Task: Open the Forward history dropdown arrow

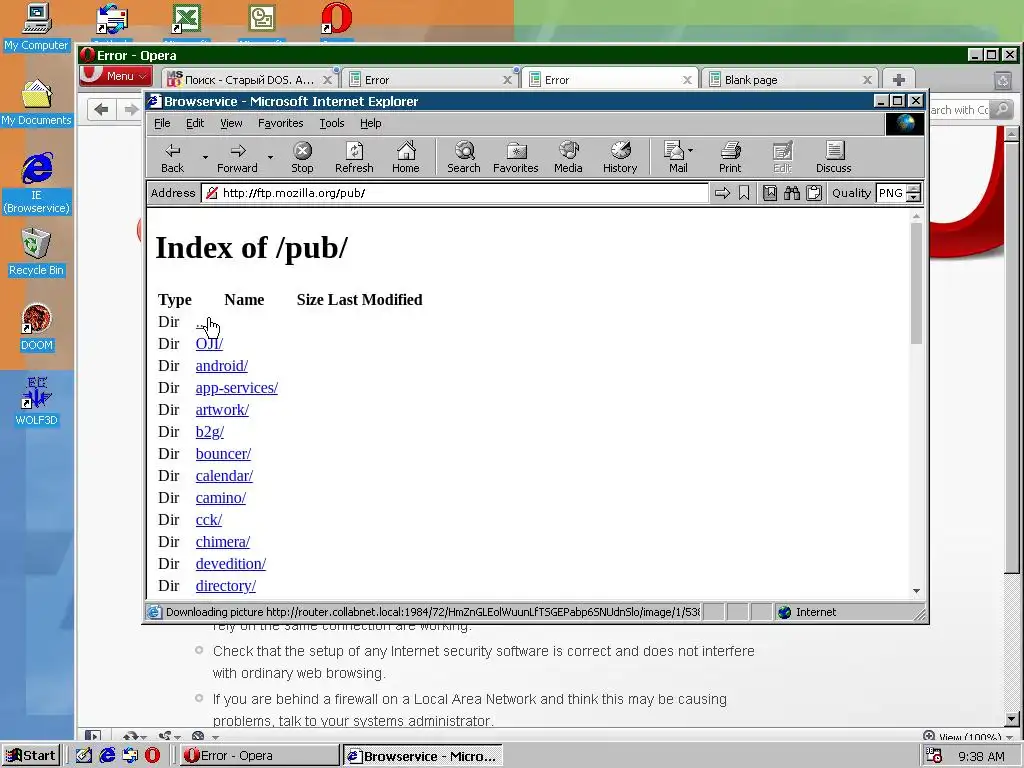Action: coord(270,157)
